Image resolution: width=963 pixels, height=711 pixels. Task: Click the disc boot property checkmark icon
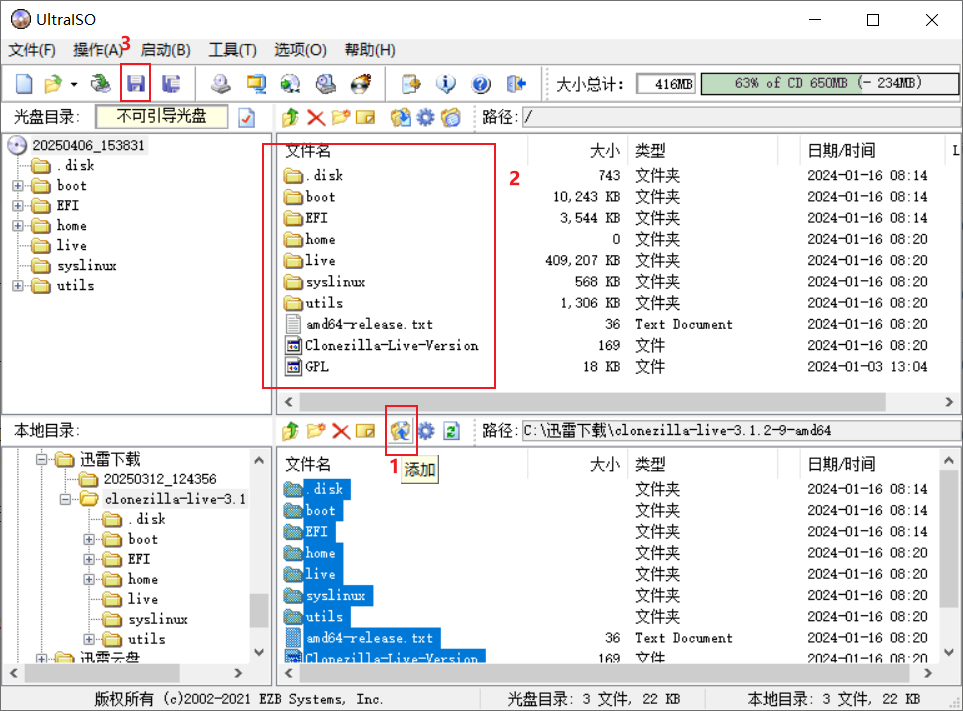pos(246,117)
